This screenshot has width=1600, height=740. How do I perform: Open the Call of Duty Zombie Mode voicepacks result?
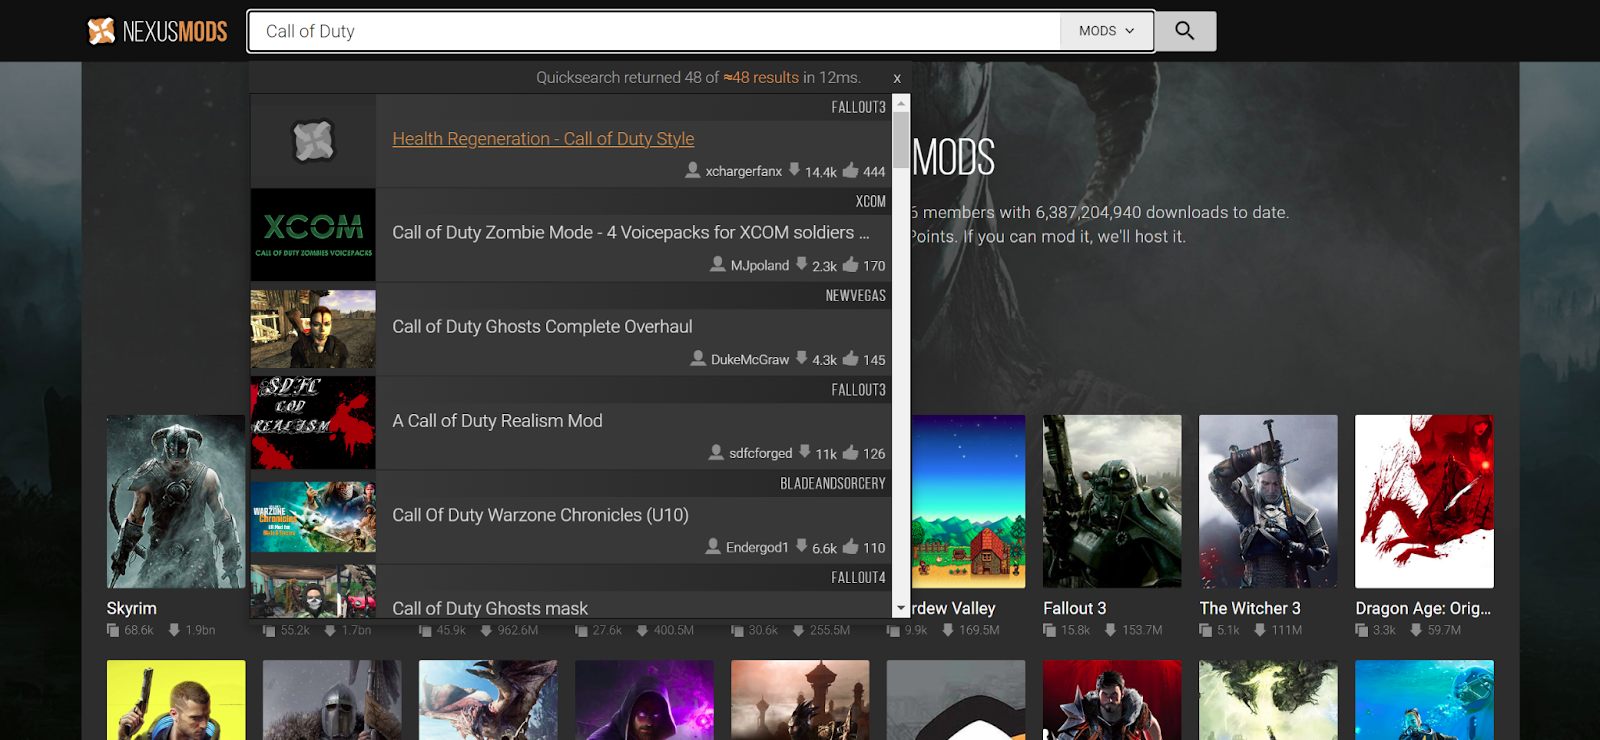click(x=631, y=233)
